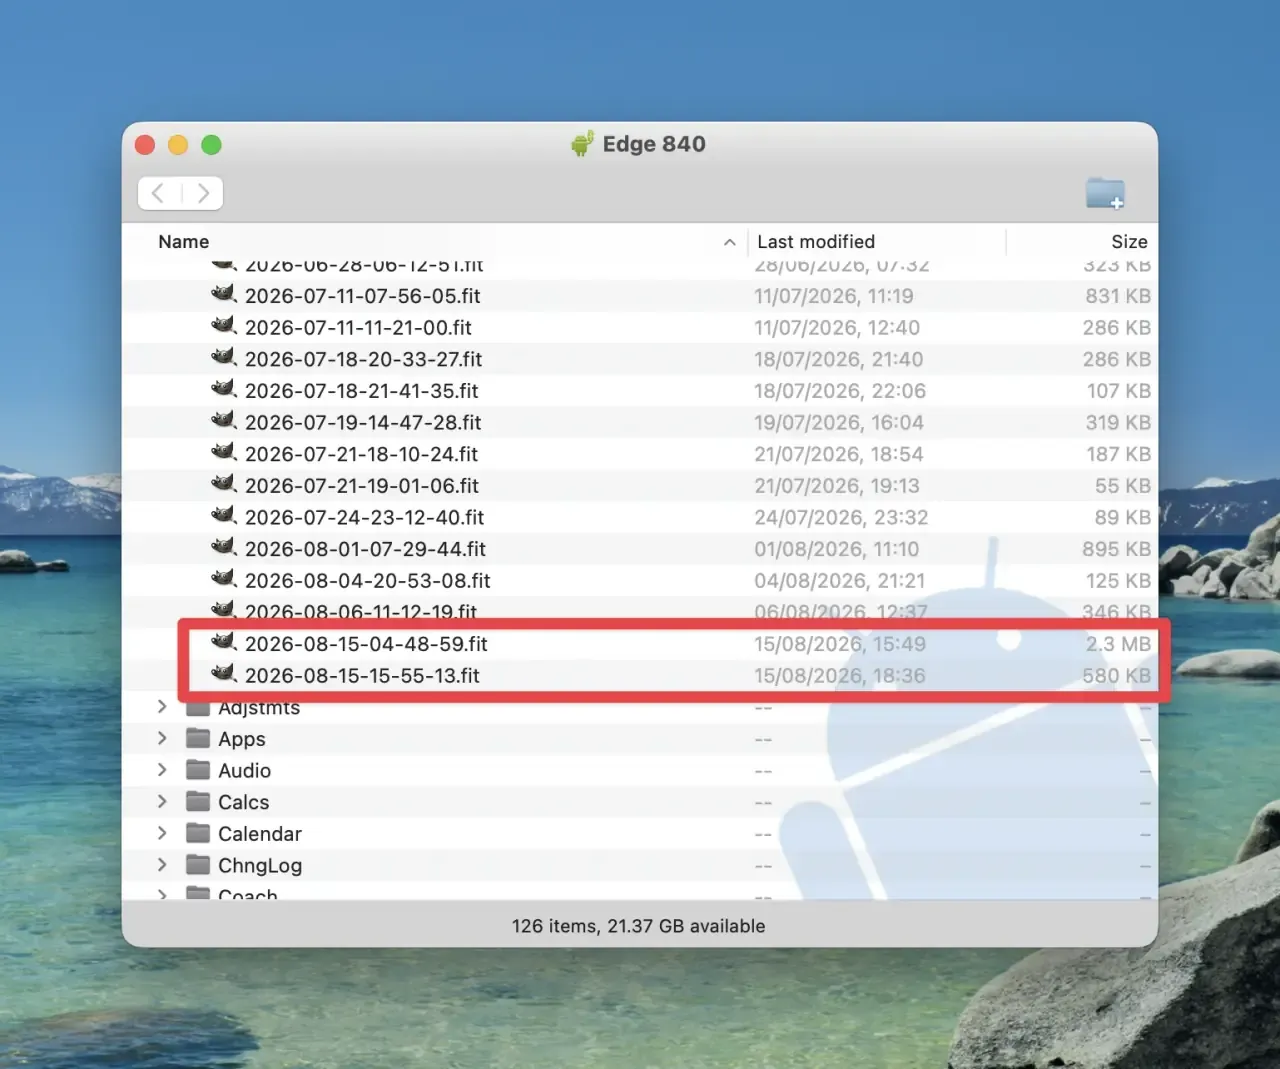Click date 24/07/2026, 23:32
Viewport: 1280px width, 1069px height.
841,518
